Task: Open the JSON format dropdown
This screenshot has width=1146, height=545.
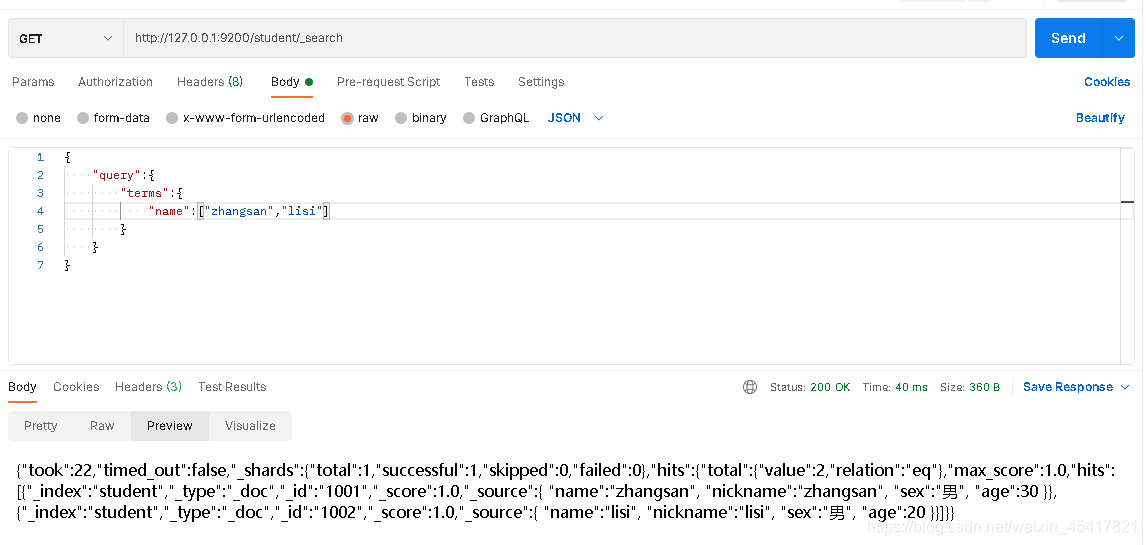Action: (576, 118)
